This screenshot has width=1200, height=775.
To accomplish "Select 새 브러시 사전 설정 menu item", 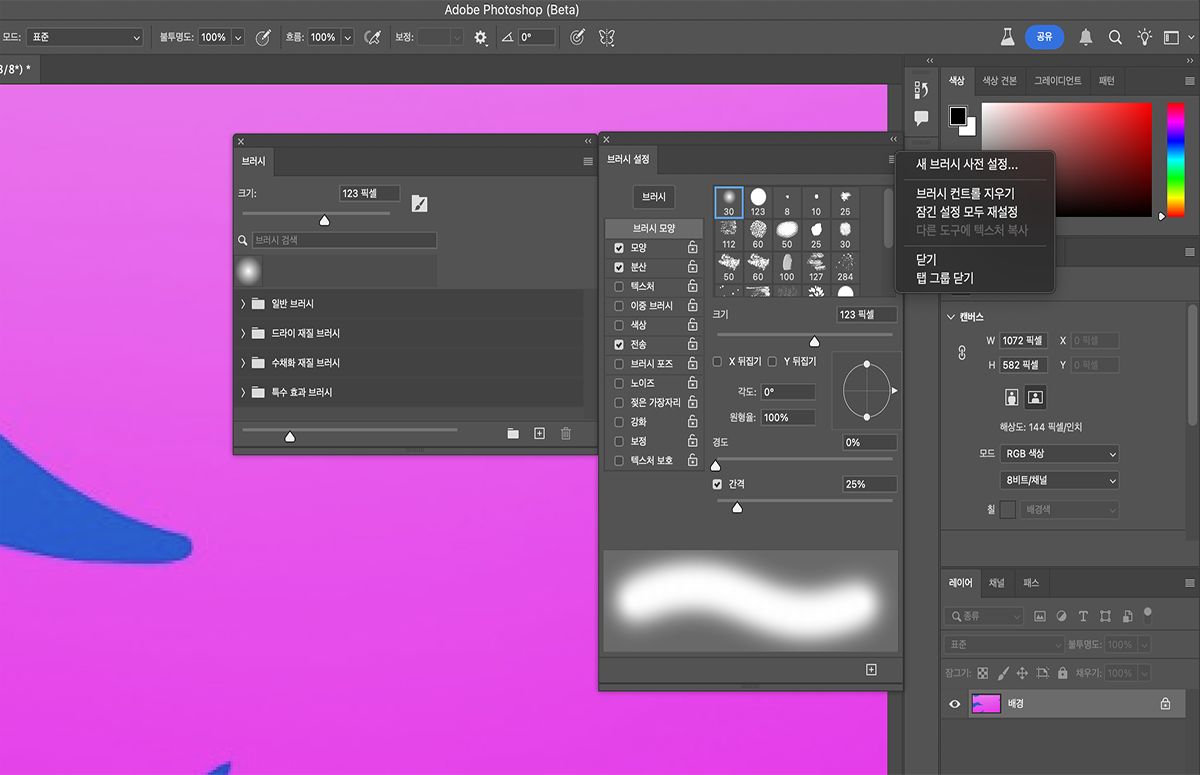I will (x=967, y=165).
